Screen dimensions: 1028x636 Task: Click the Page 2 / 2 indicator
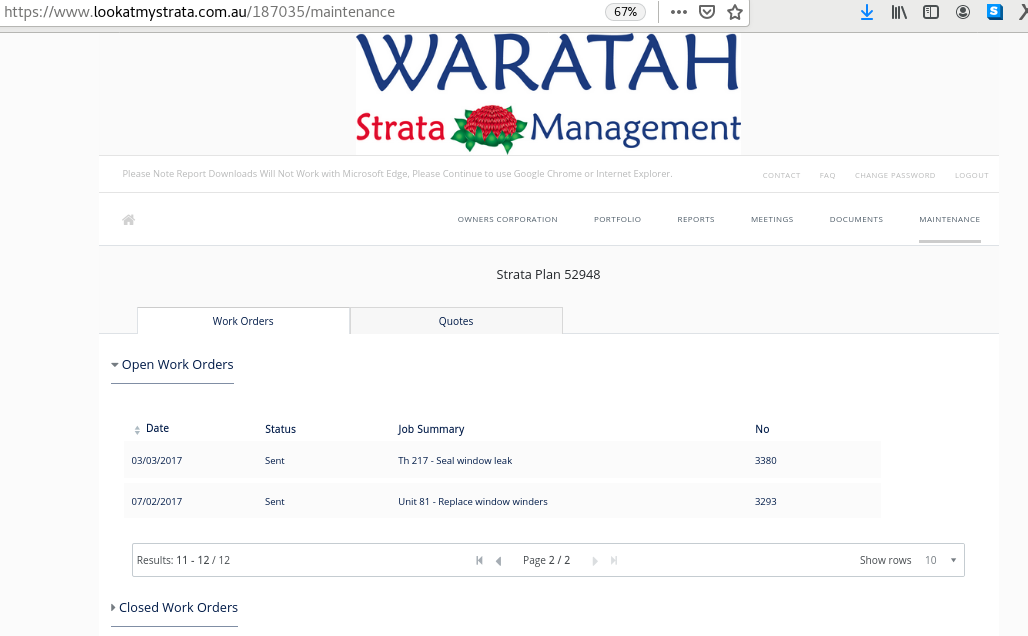pyautogui.click(x=546, y=561)
